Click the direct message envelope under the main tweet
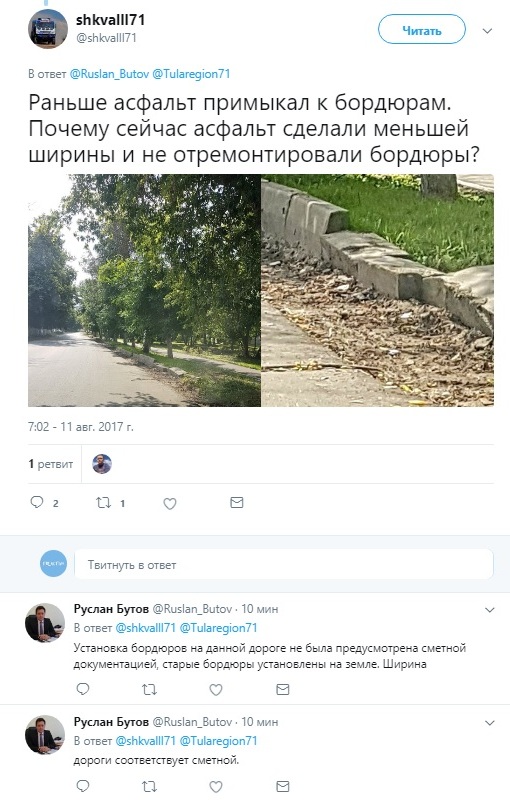Screen dimensions: 510x800 pos(237,503)
